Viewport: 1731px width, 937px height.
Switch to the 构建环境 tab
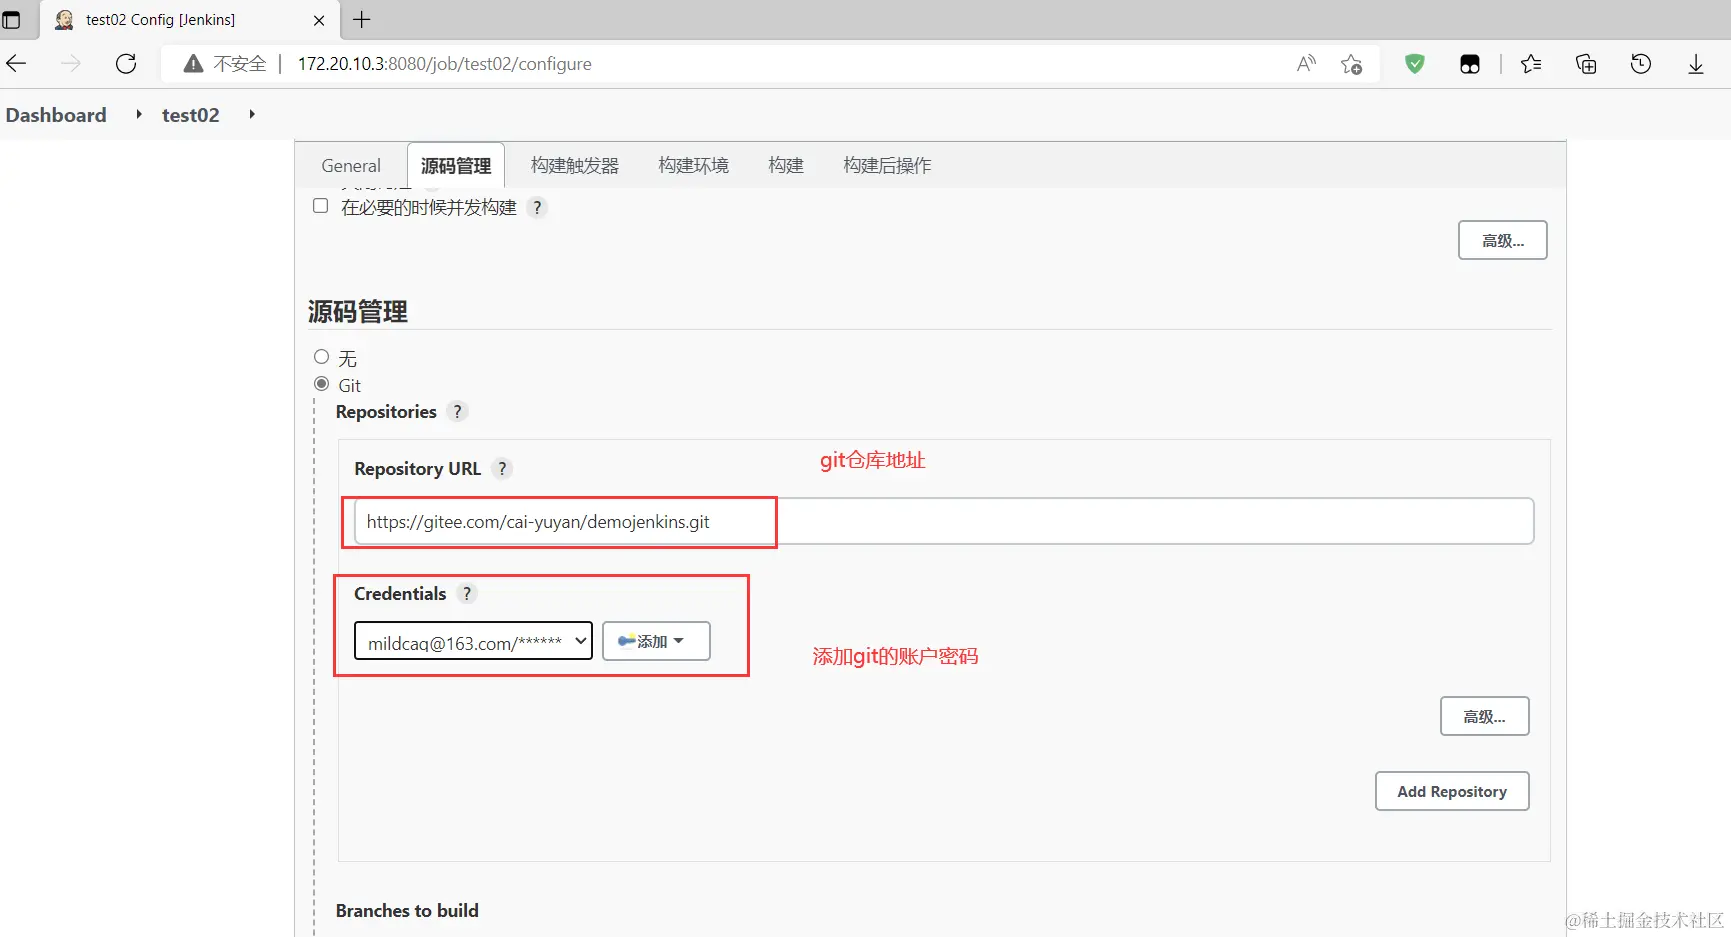tap(694, 165)
